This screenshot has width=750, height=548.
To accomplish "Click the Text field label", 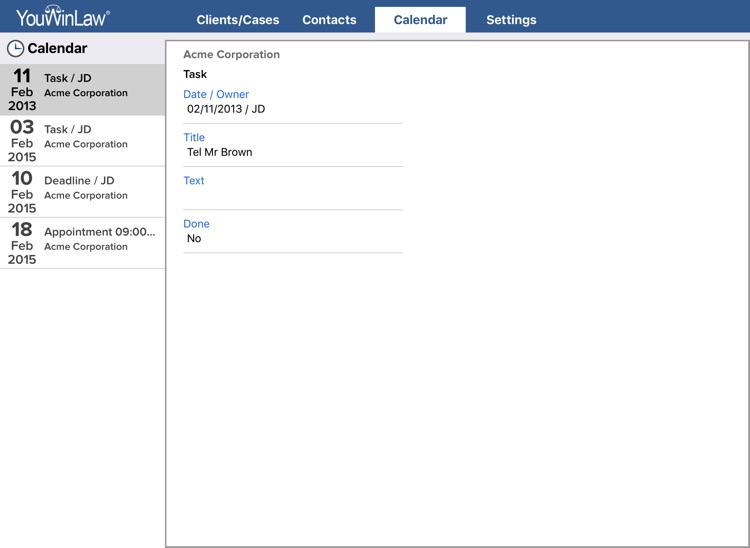I will click(x=194, y=180).
